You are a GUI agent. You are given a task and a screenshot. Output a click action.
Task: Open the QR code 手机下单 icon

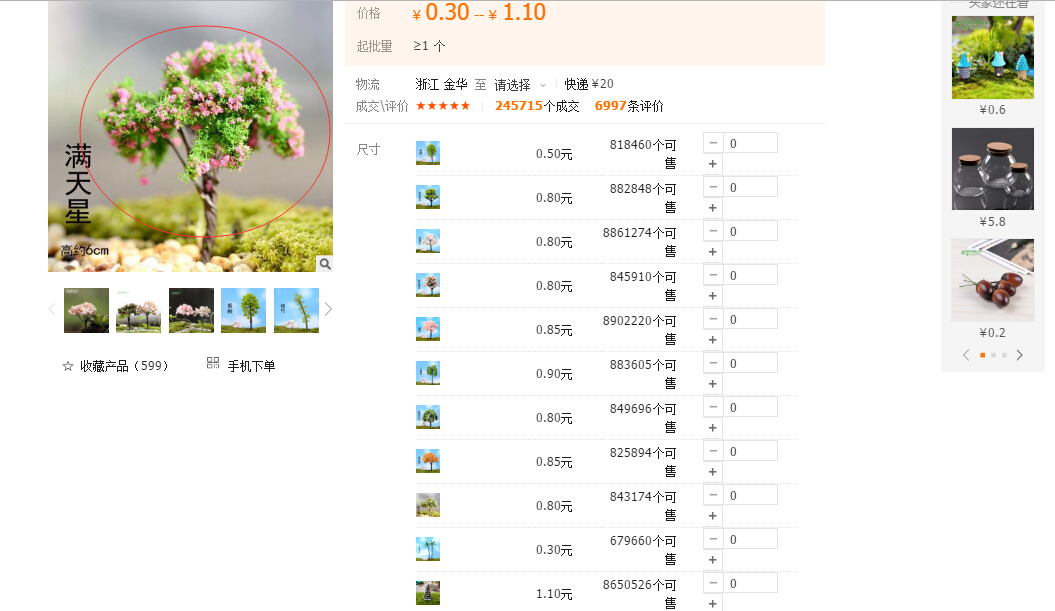[x=213, y=363]
